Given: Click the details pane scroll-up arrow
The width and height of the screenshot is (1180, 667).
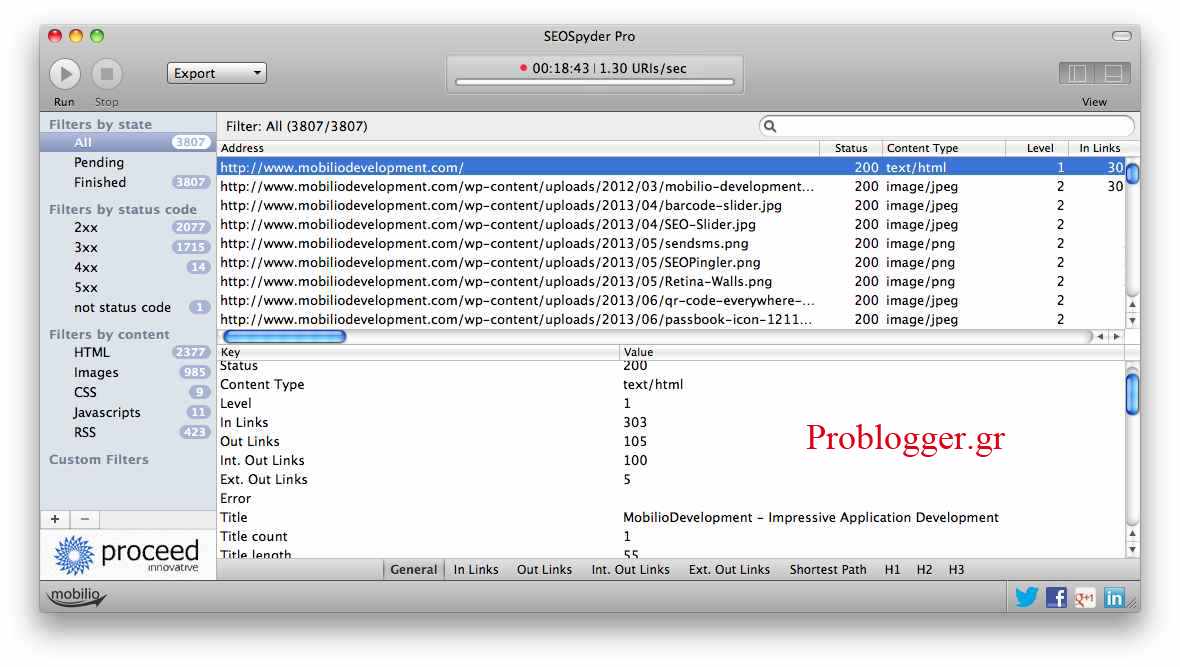Looking at the screenshot, I should pos(1132,534).
